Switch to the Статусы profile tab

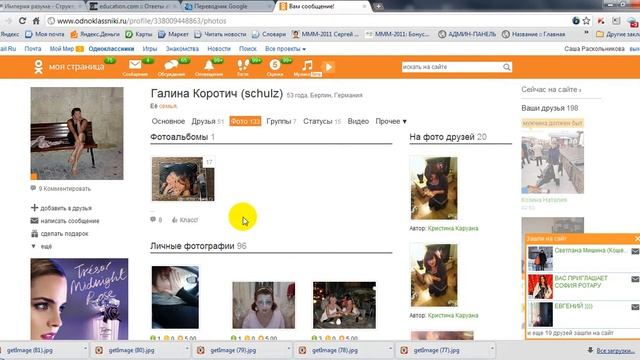(322, 121)
